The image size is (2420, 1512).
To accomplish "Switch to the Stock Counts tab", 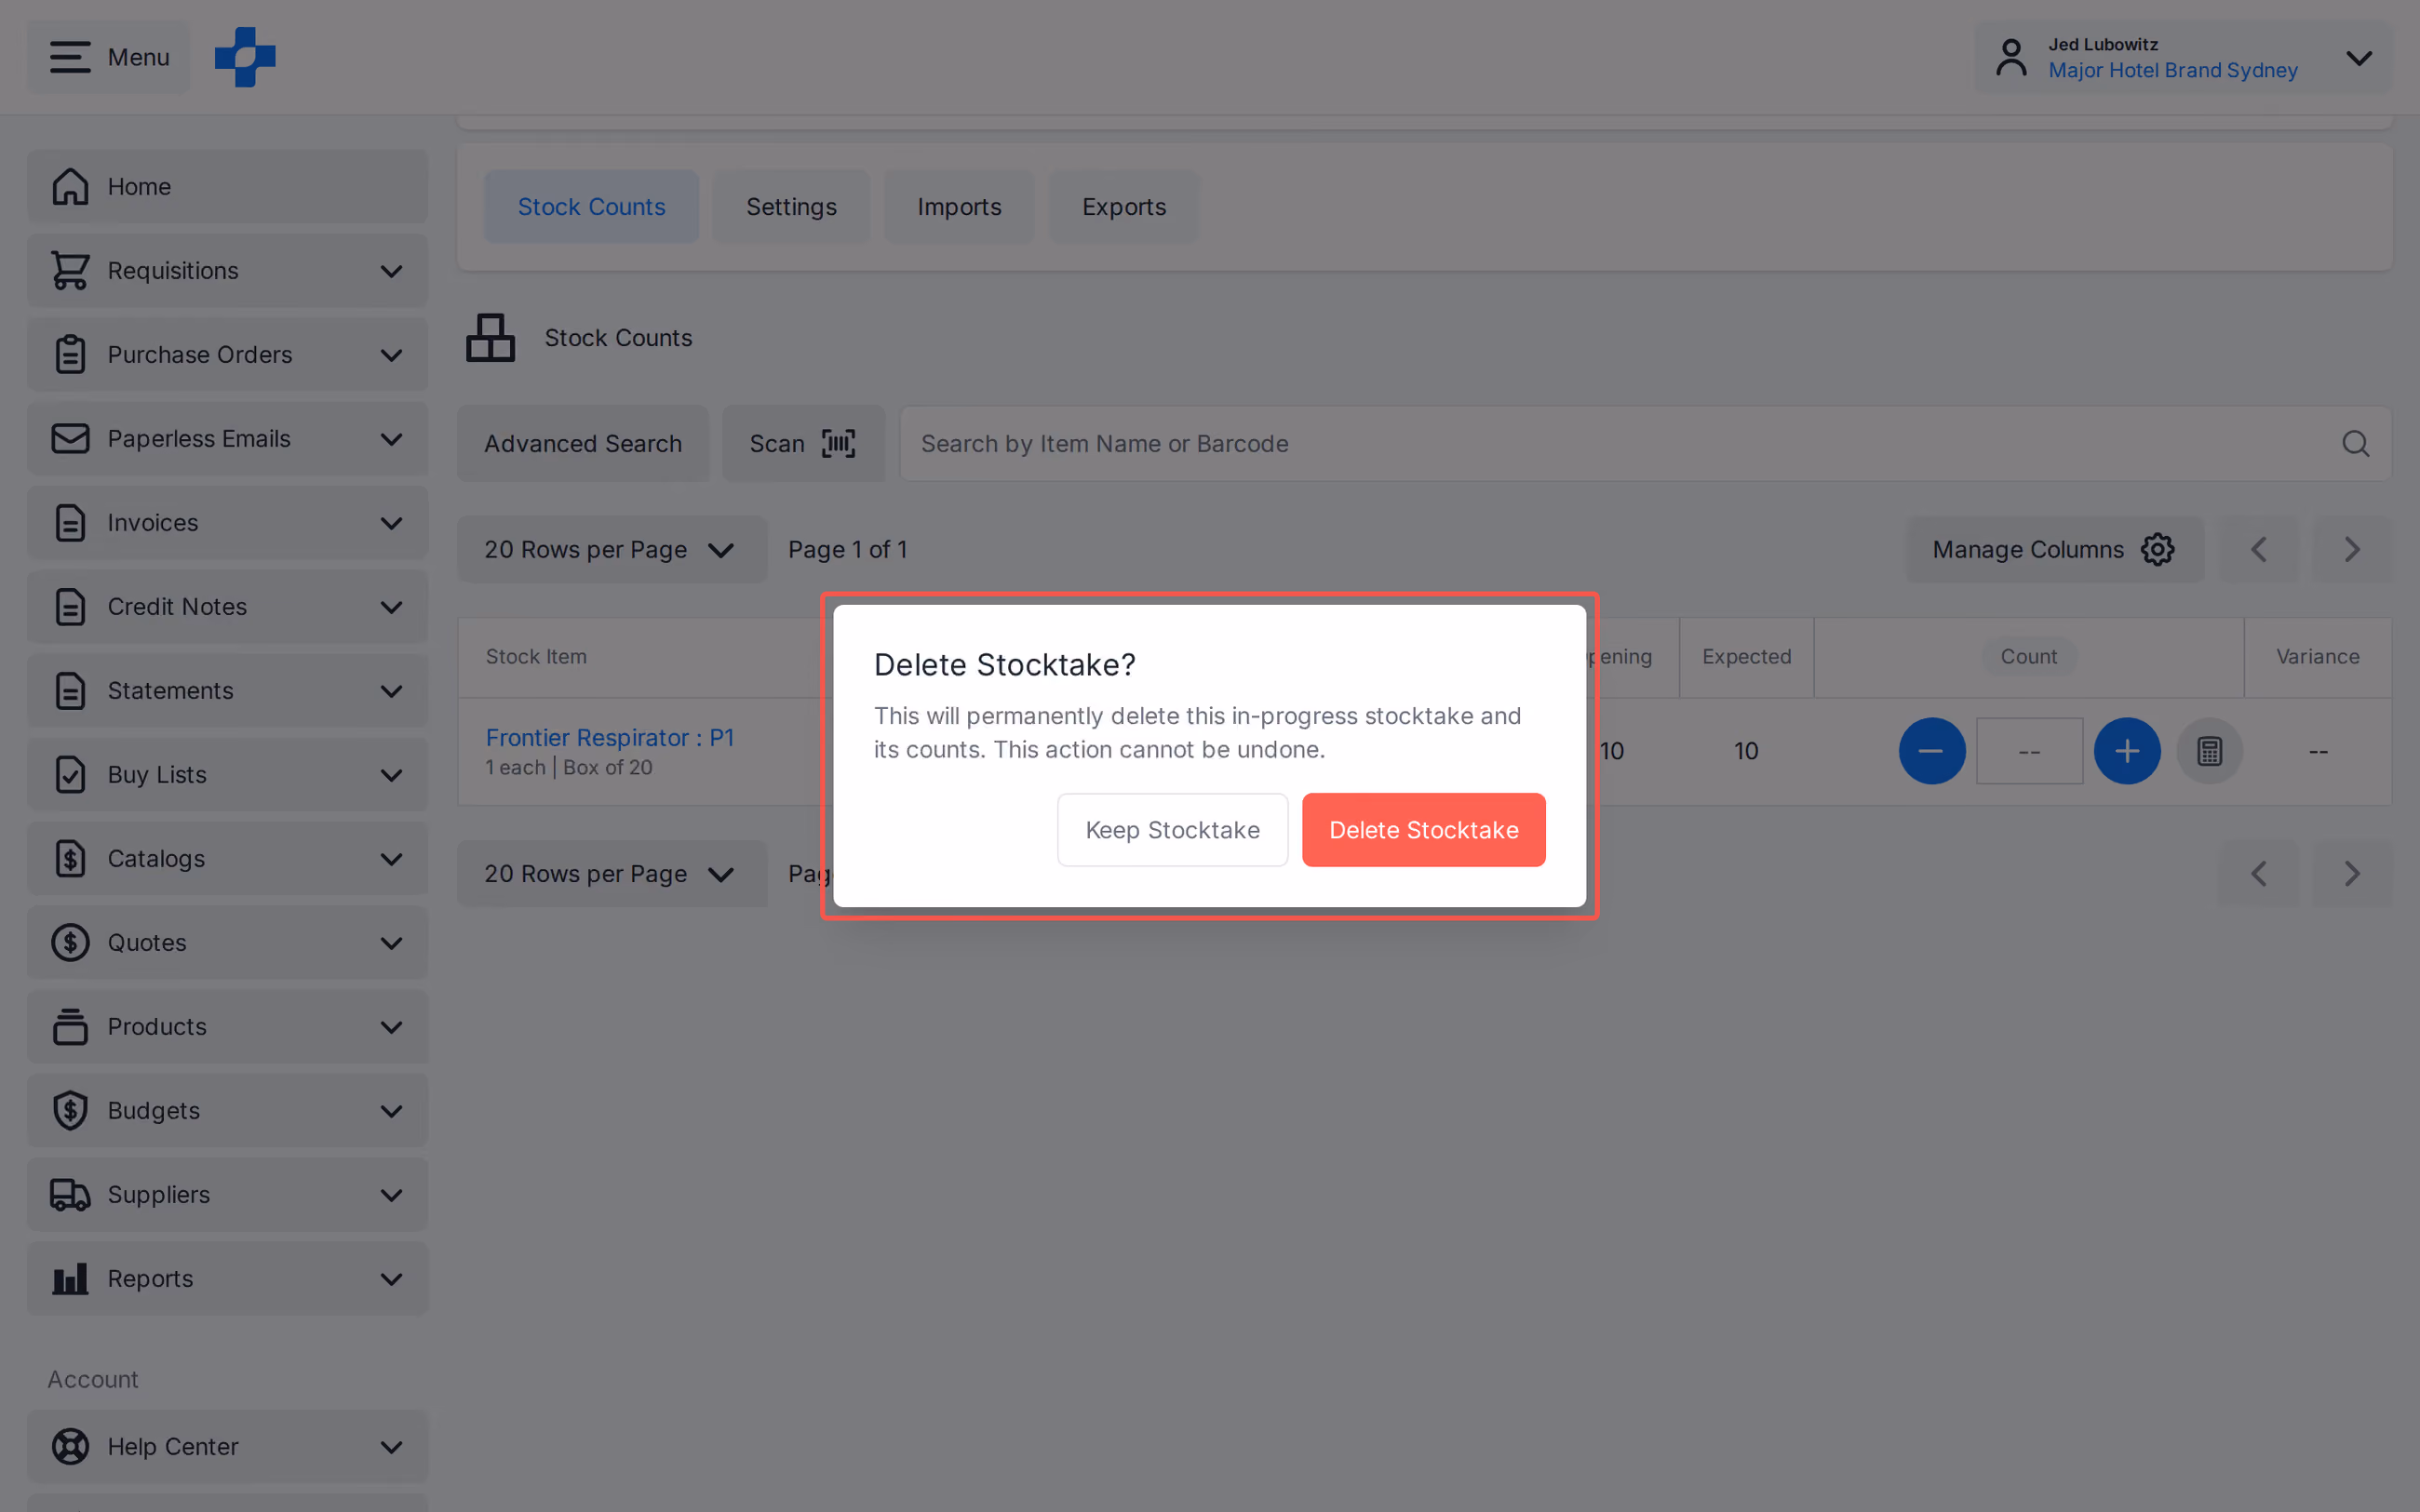I will 591,206.
